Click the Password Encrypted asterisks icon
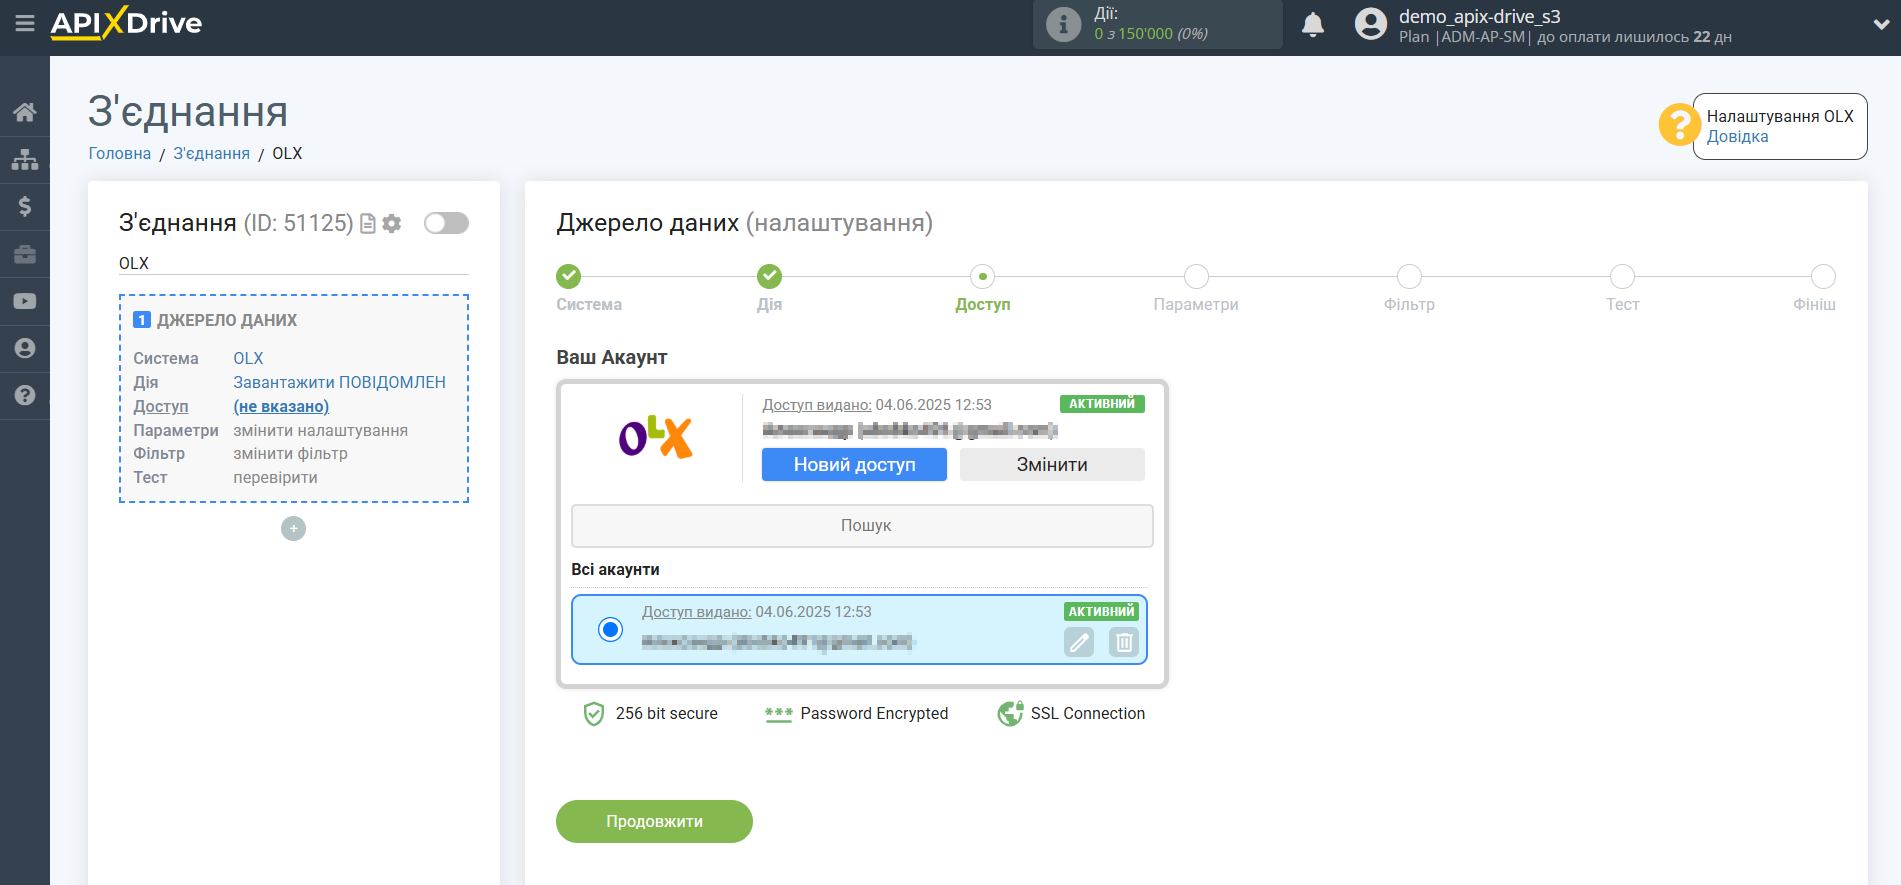 point(778,714)
